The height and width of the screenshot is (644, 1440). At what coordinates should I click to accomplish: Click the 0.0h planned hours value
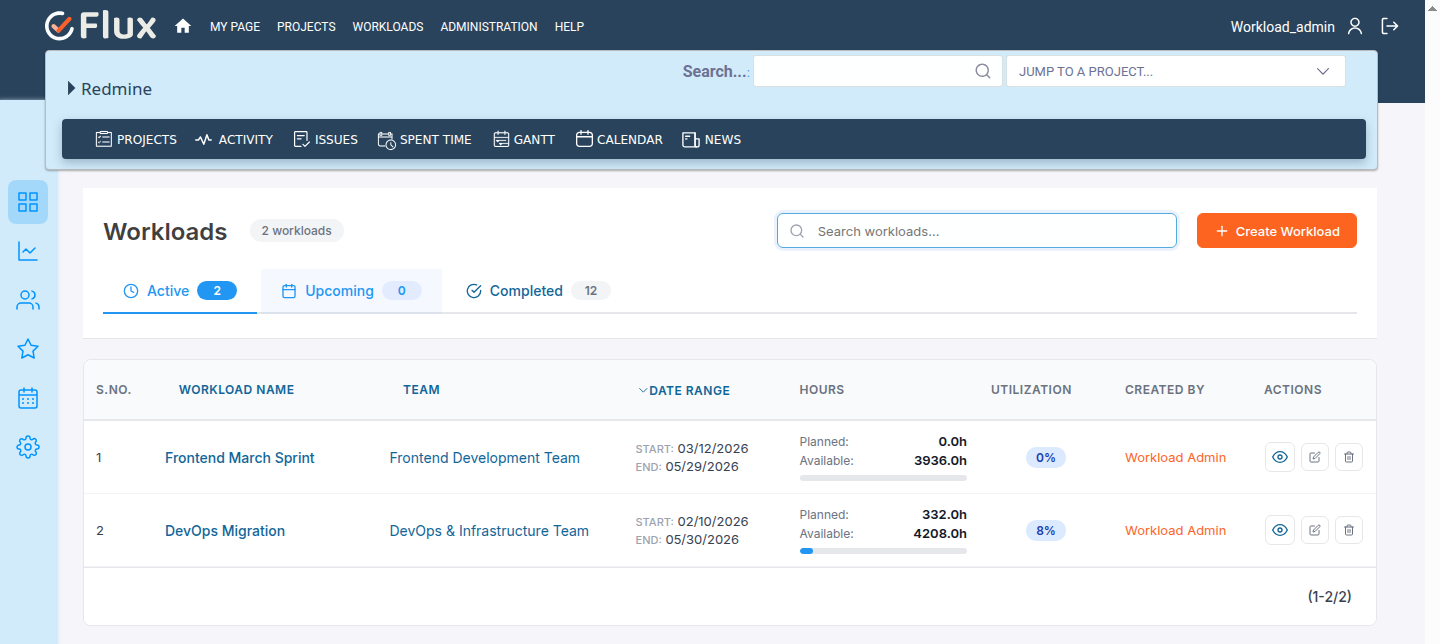point(953,442)
